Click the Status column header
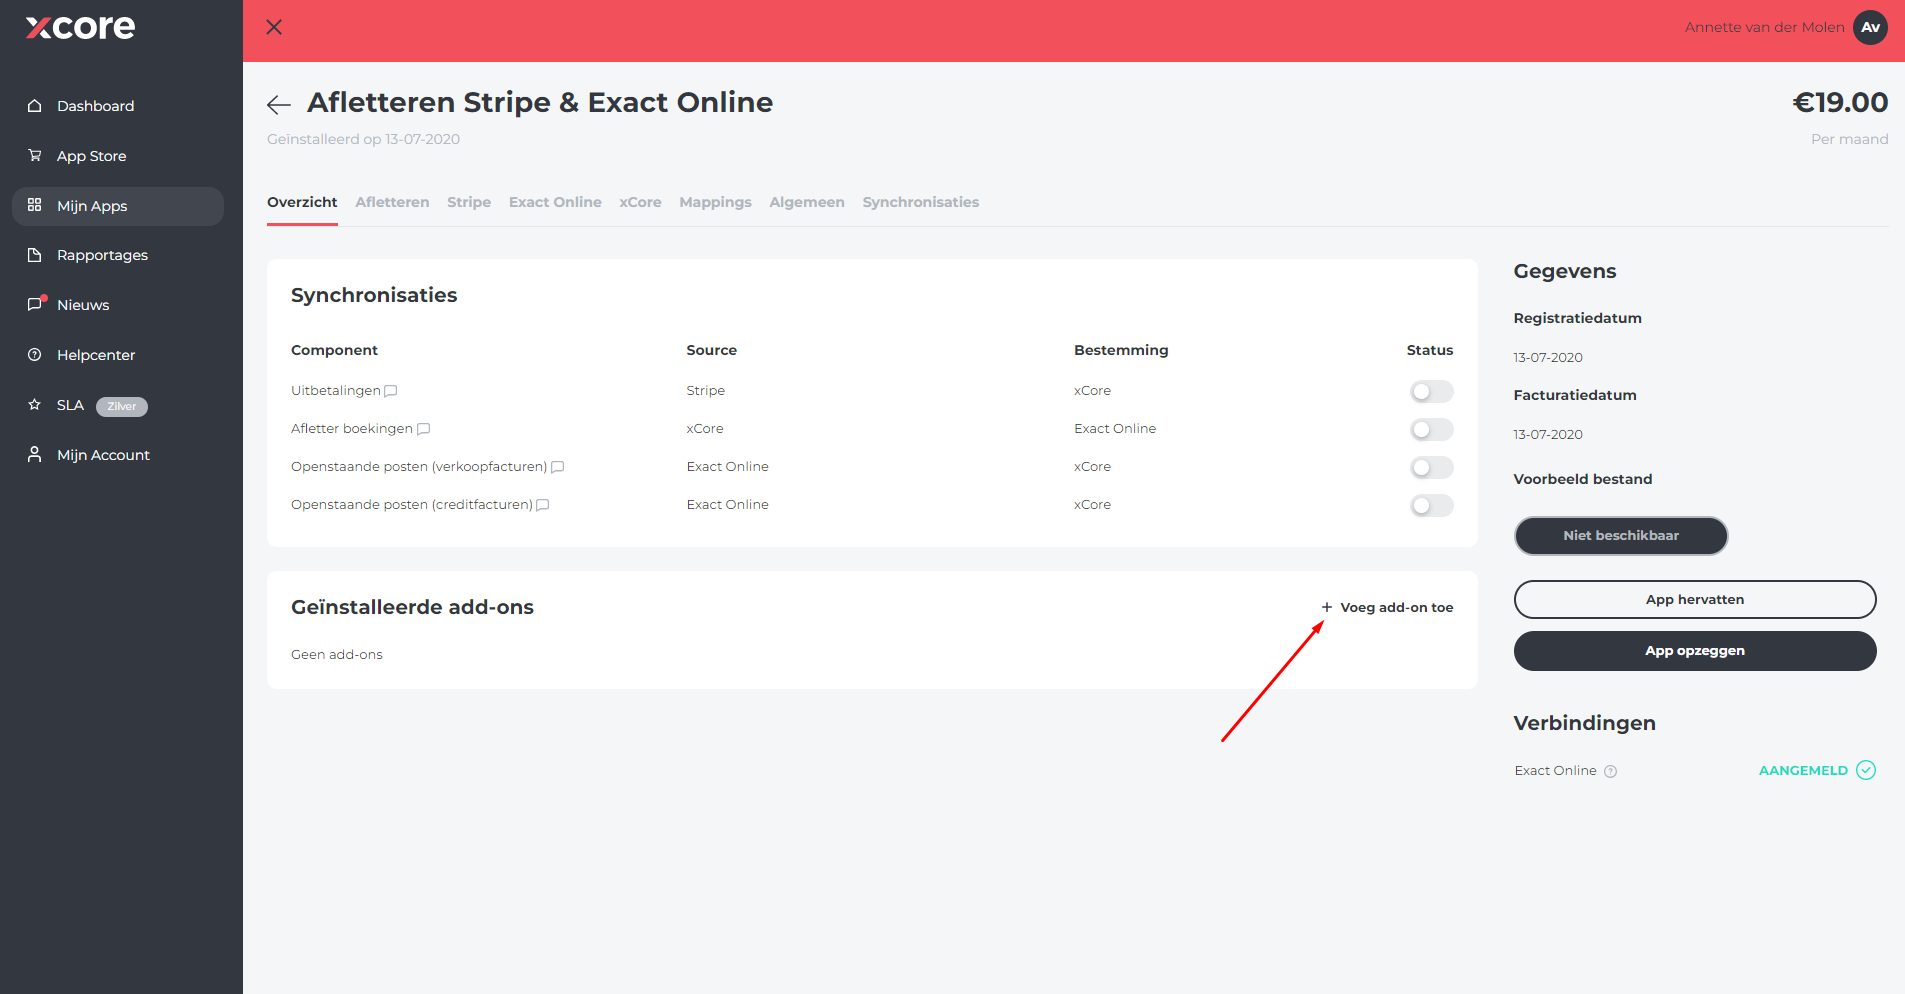Screen dimensions: 1905x994 click(1430, 350)
